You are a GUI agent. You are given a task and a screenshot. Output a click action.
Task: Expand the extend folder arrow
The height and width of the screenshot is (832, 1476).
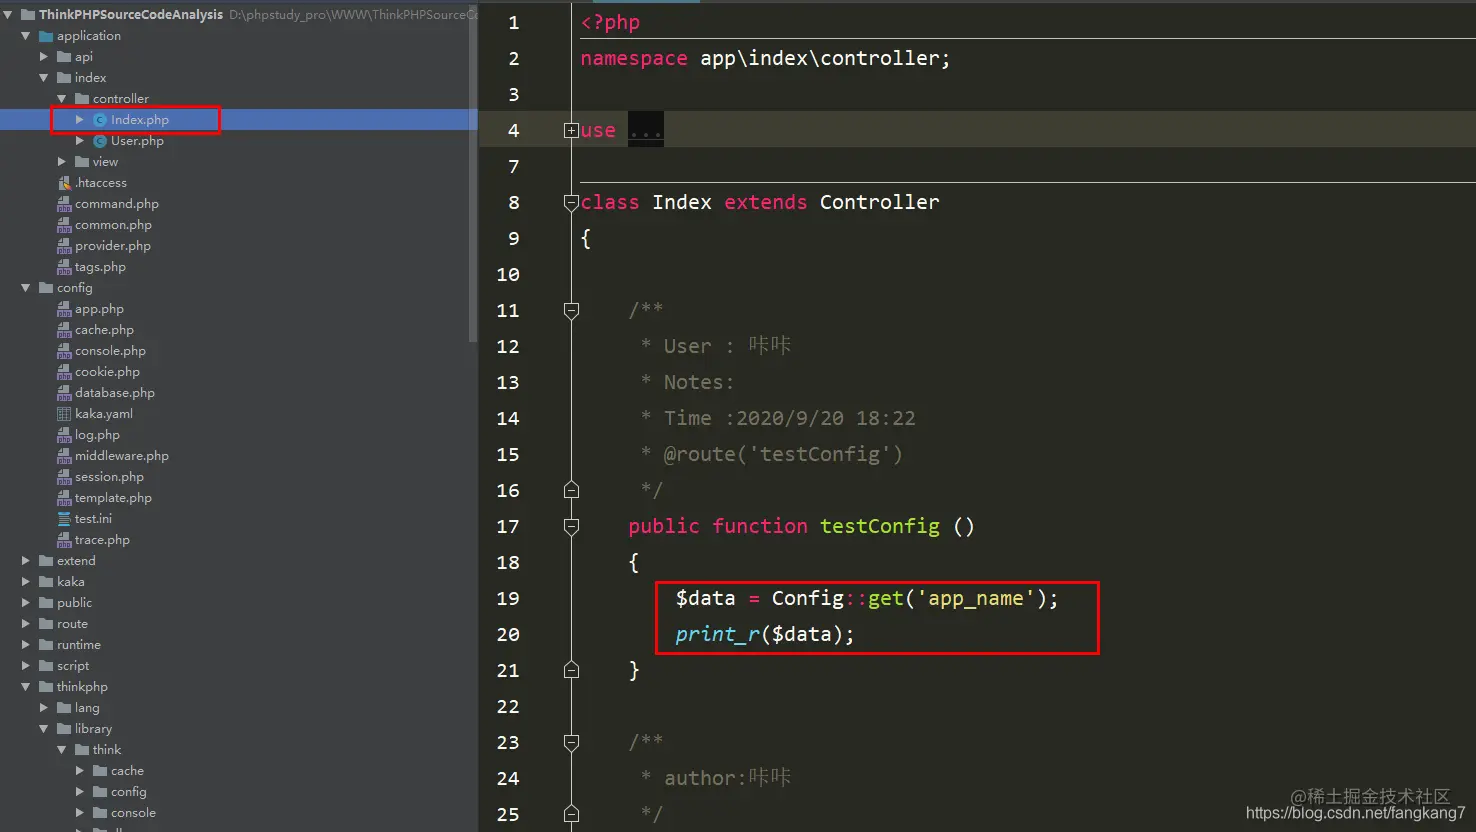click(x=26, y=560)
